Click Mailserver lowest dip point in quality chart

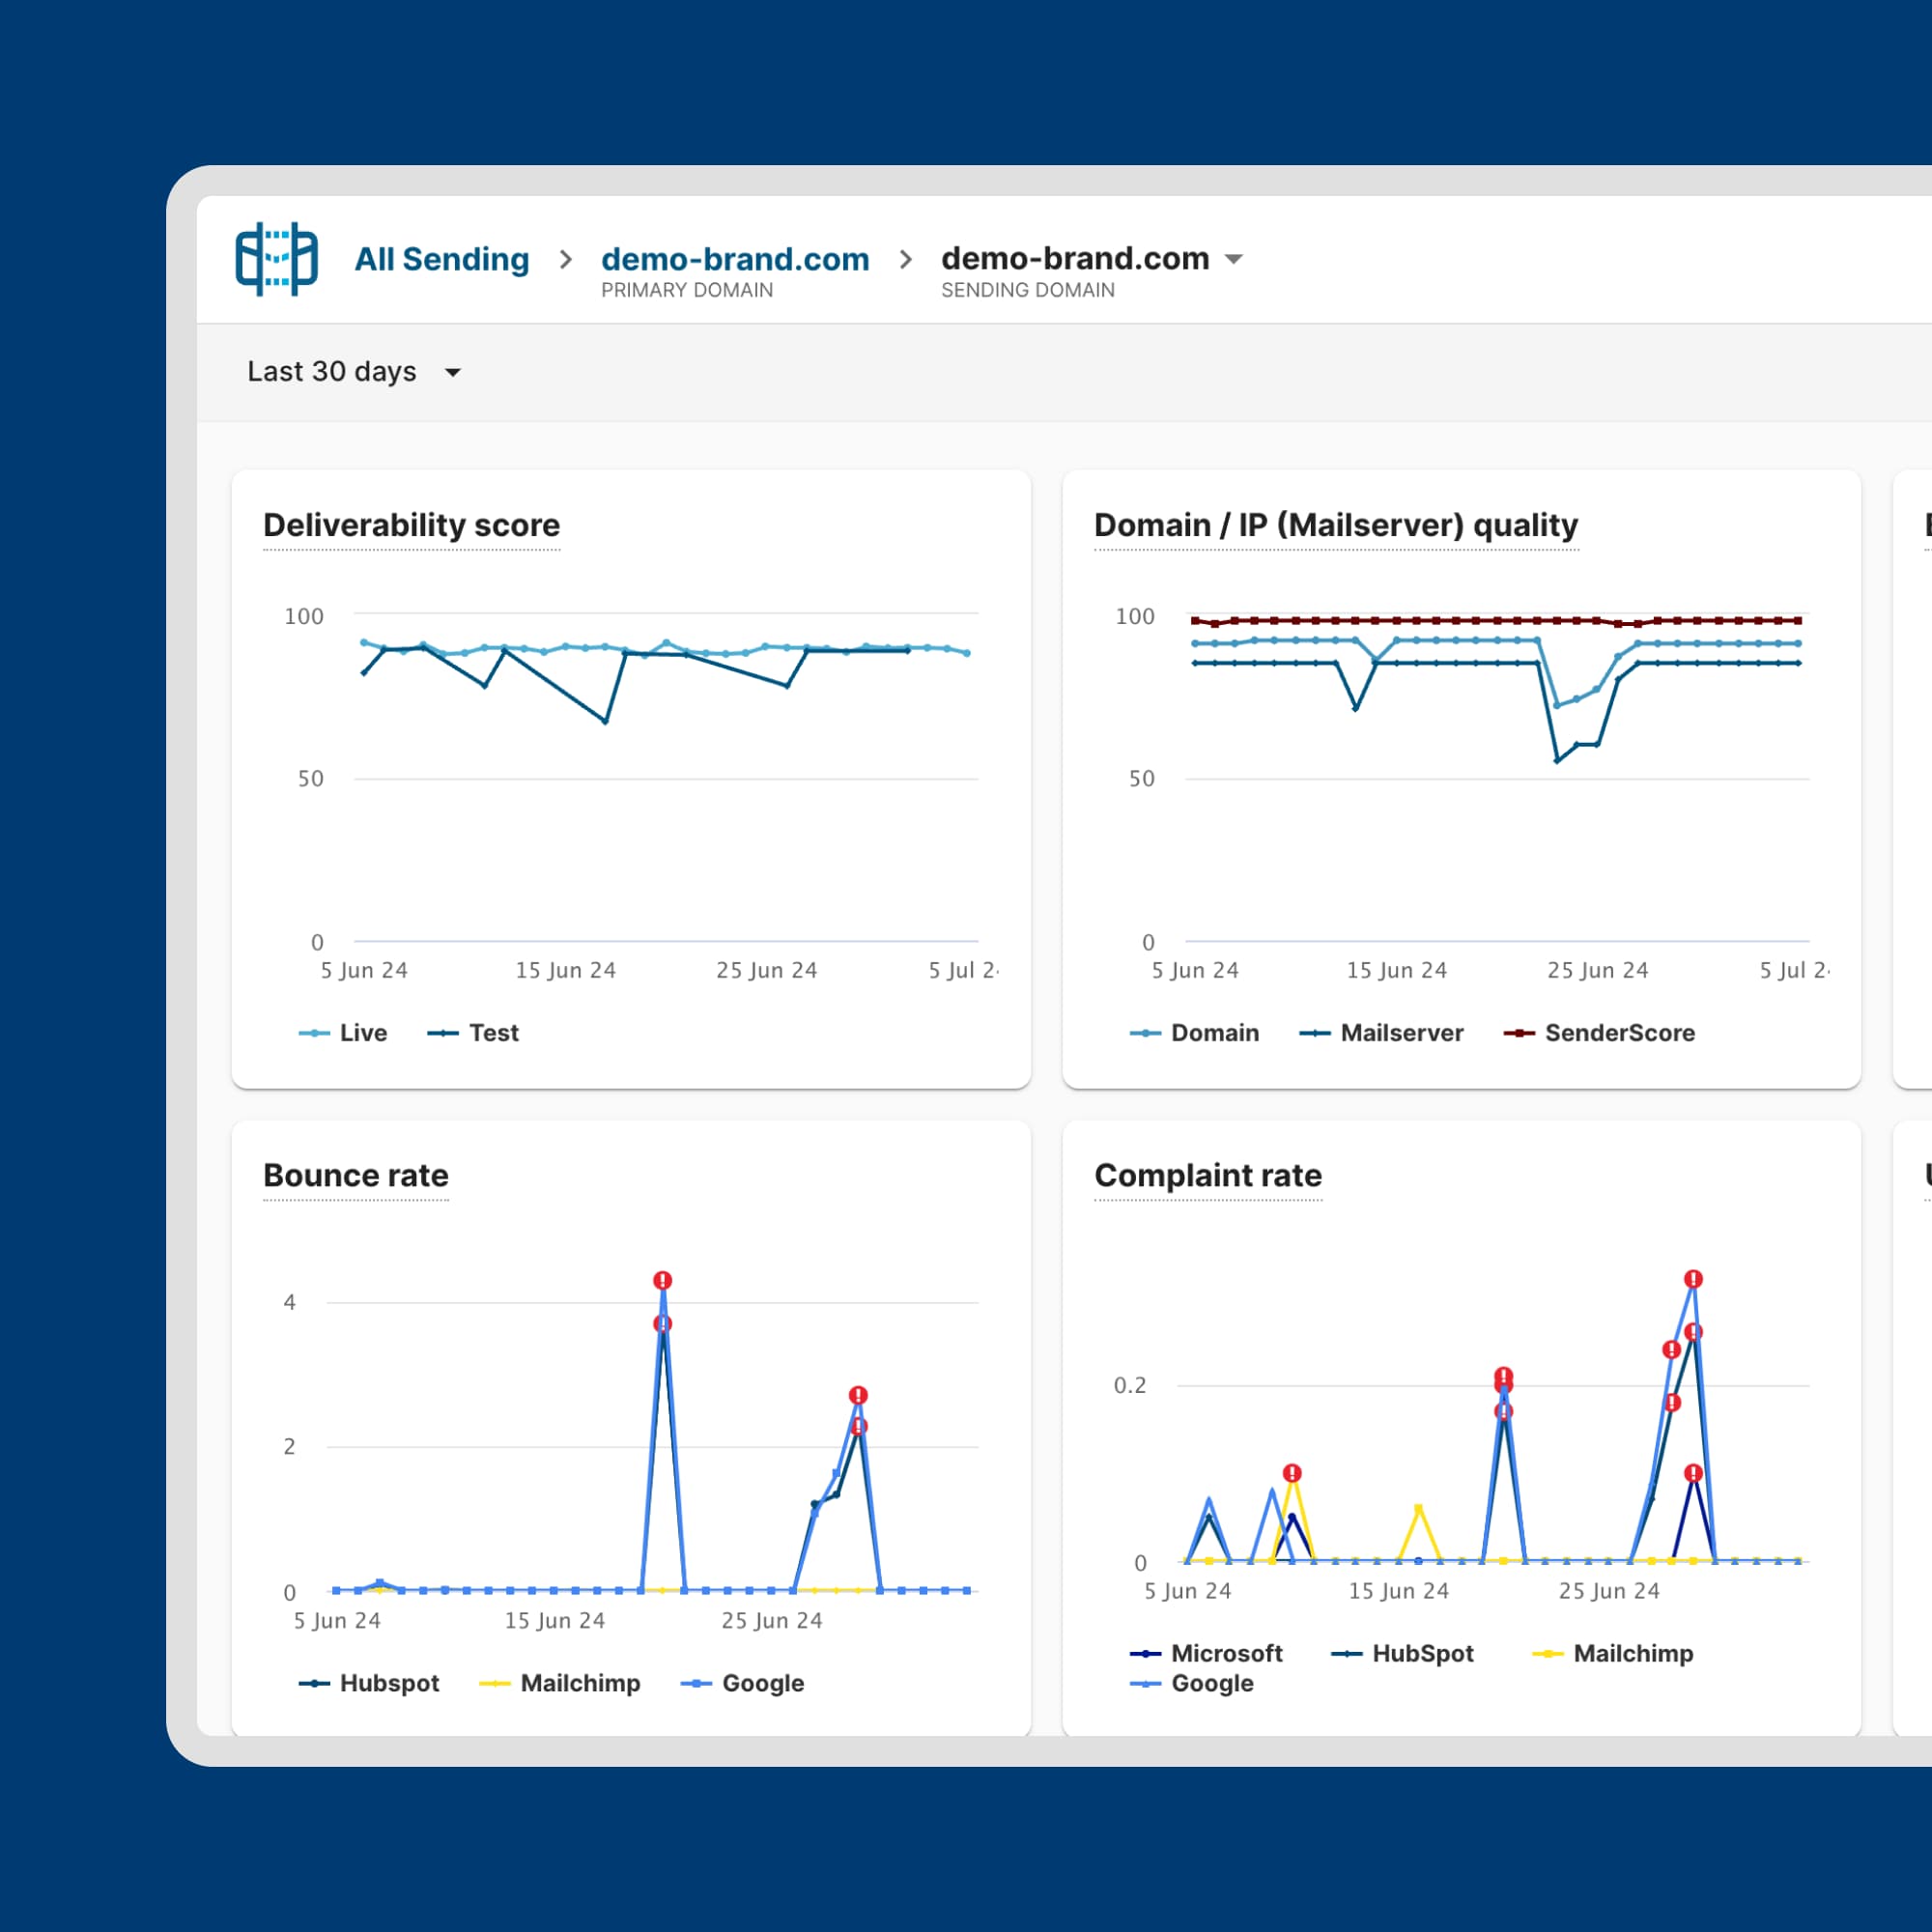click(1557, 760)
